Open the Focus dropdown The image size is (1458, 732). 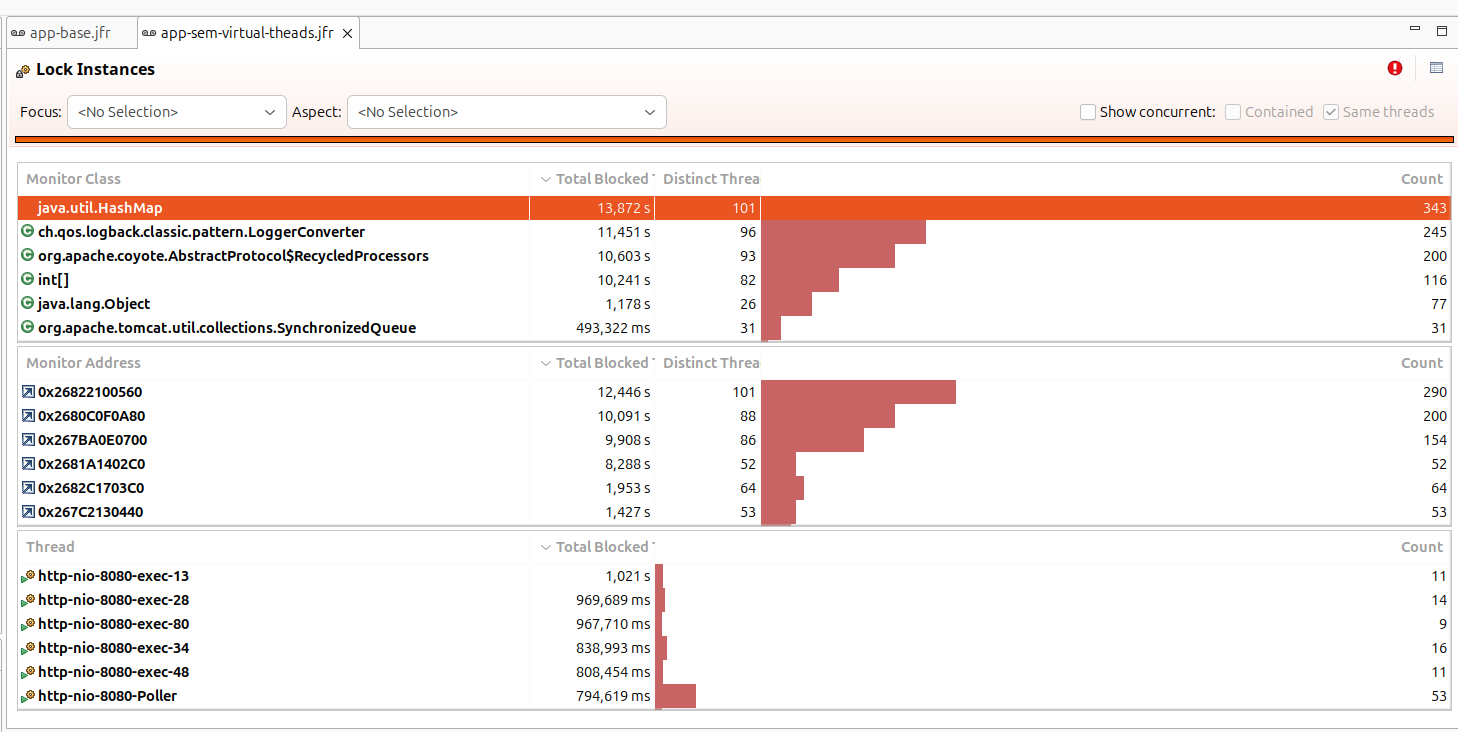(175, 112)
